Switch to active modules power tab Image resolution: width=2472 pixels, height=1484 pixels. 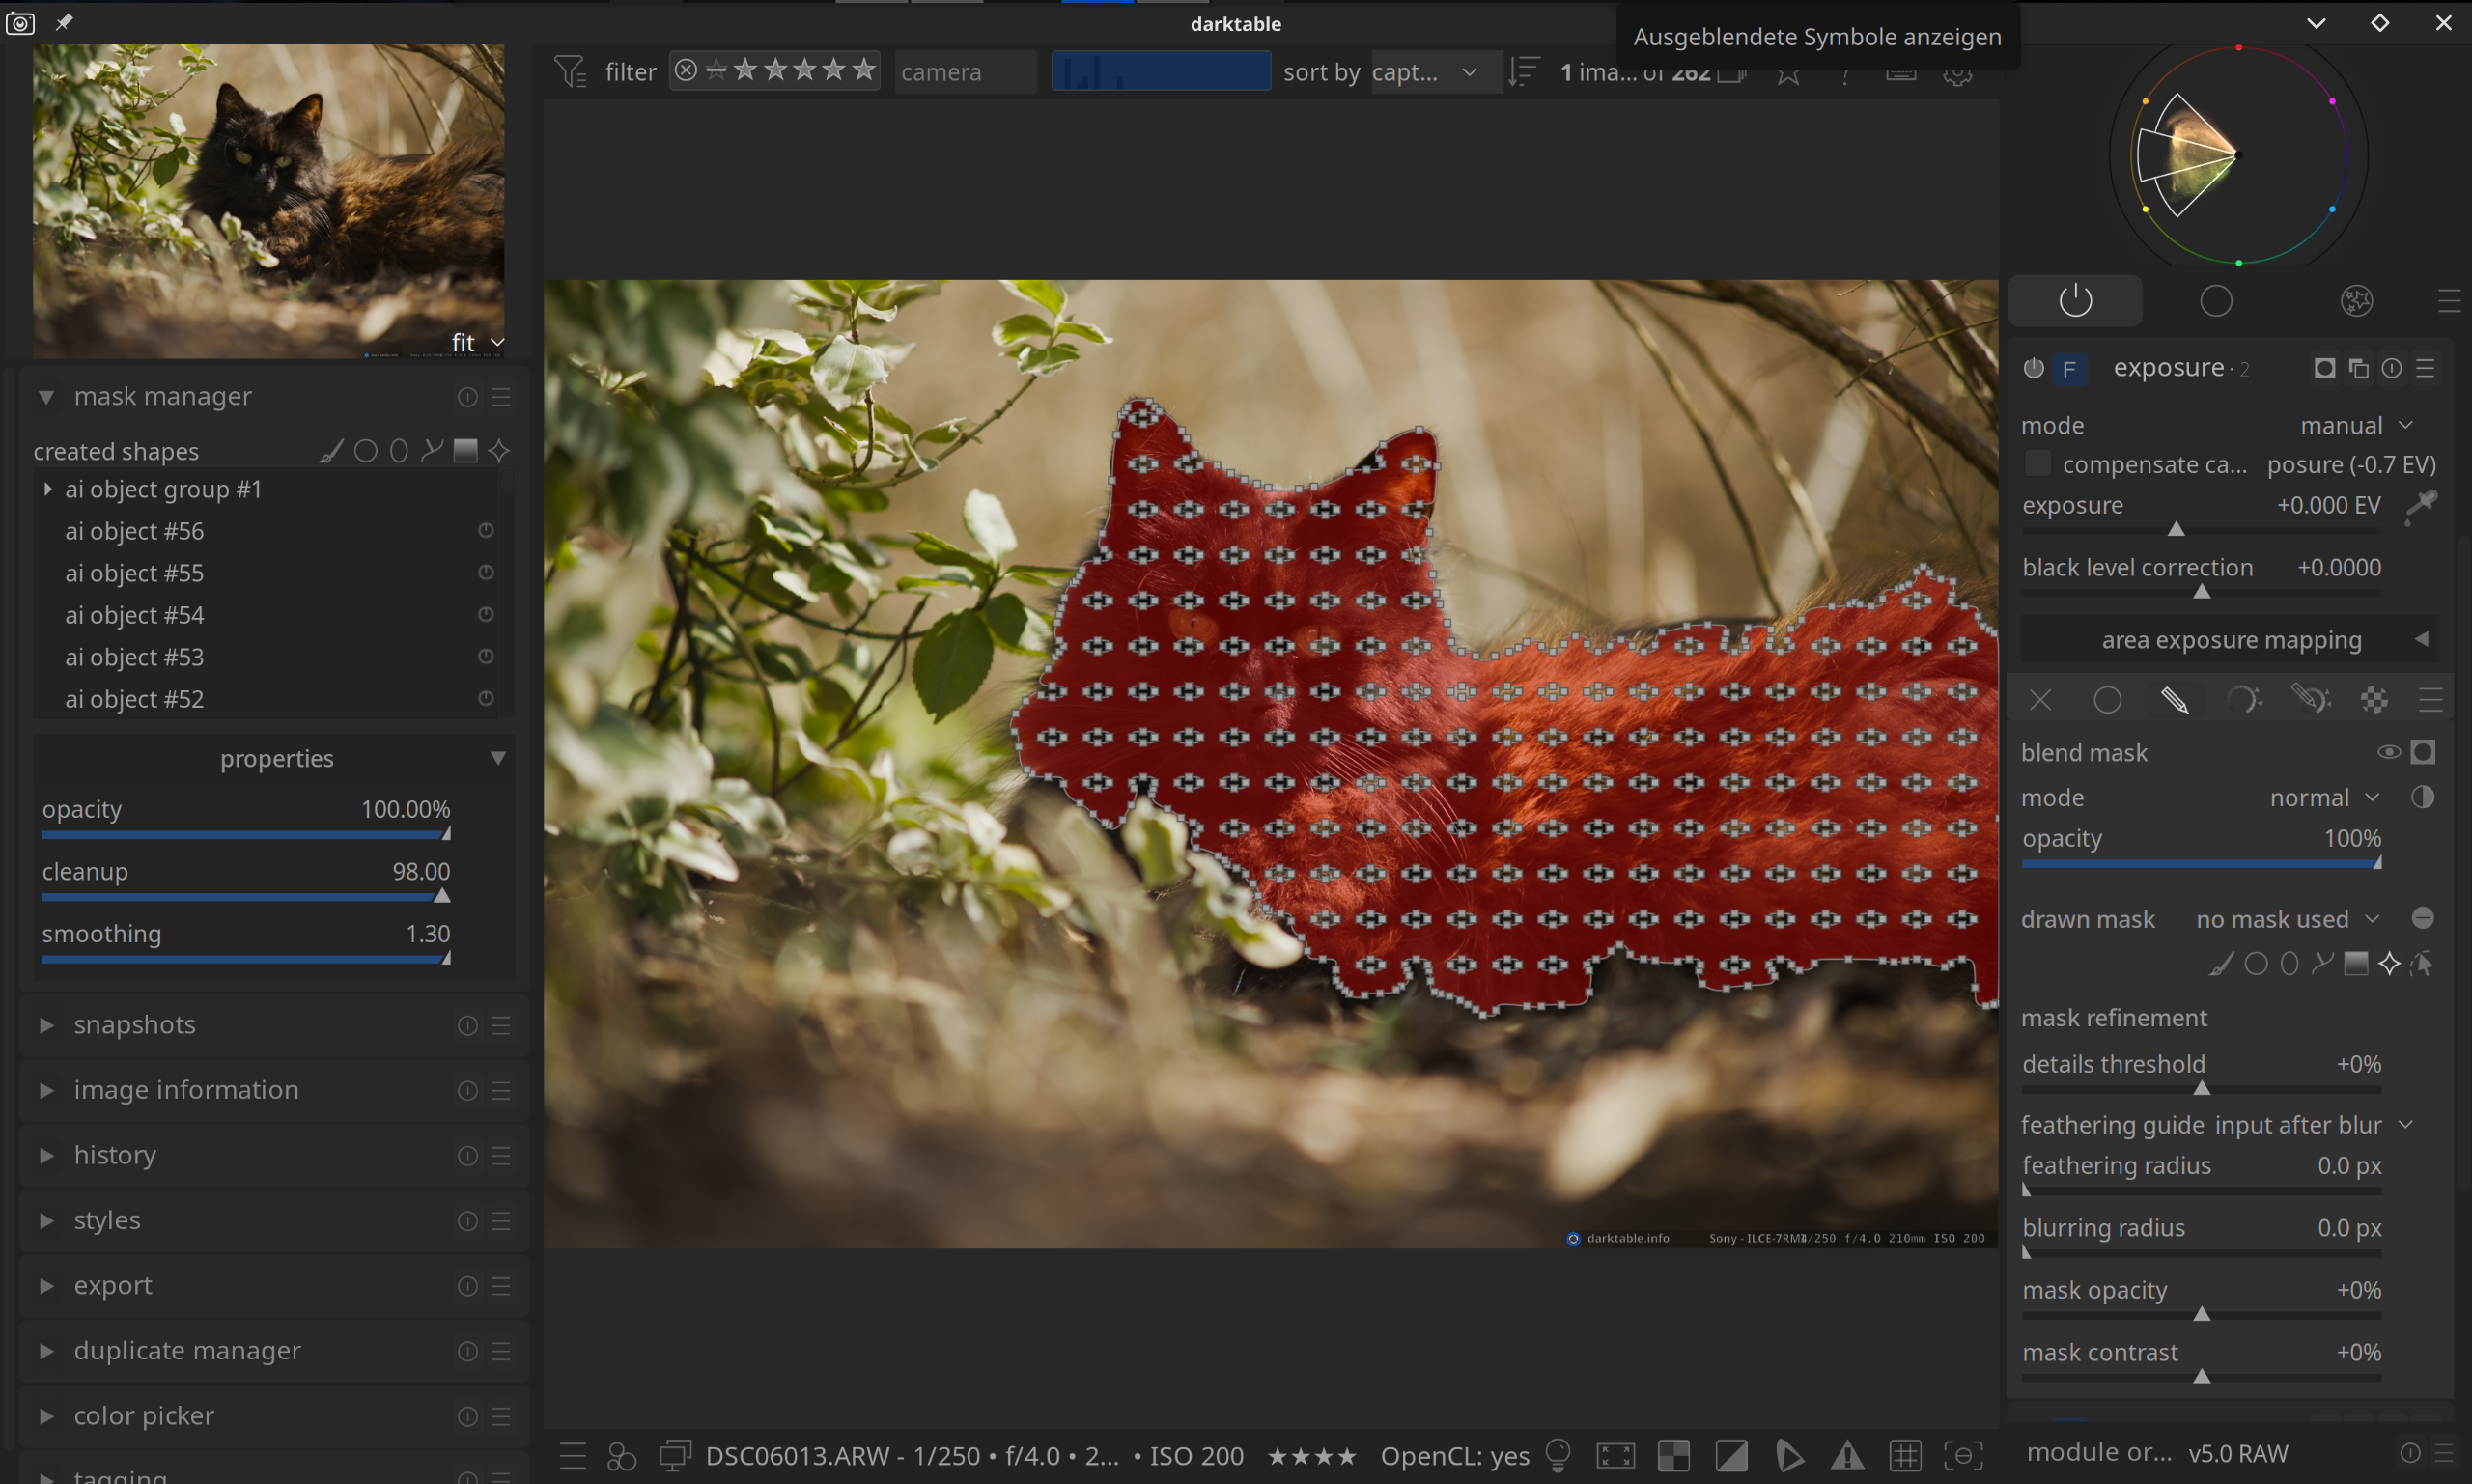tap(2075, 301)
